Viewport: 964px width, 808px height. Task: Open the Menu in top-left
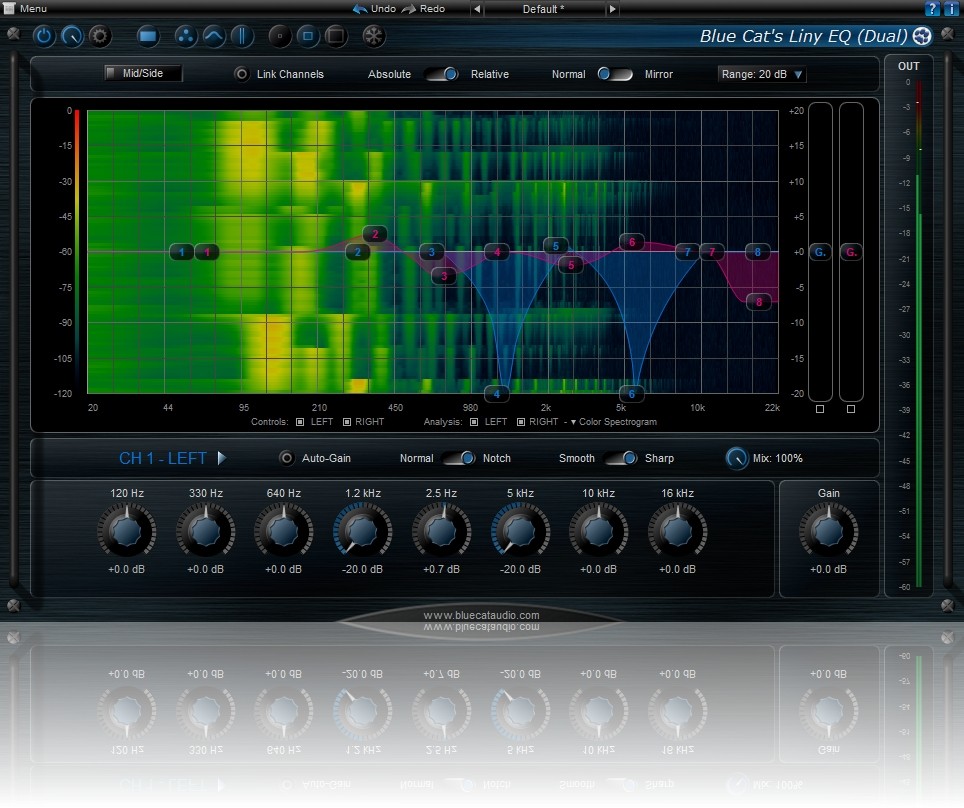coord(25,9)
